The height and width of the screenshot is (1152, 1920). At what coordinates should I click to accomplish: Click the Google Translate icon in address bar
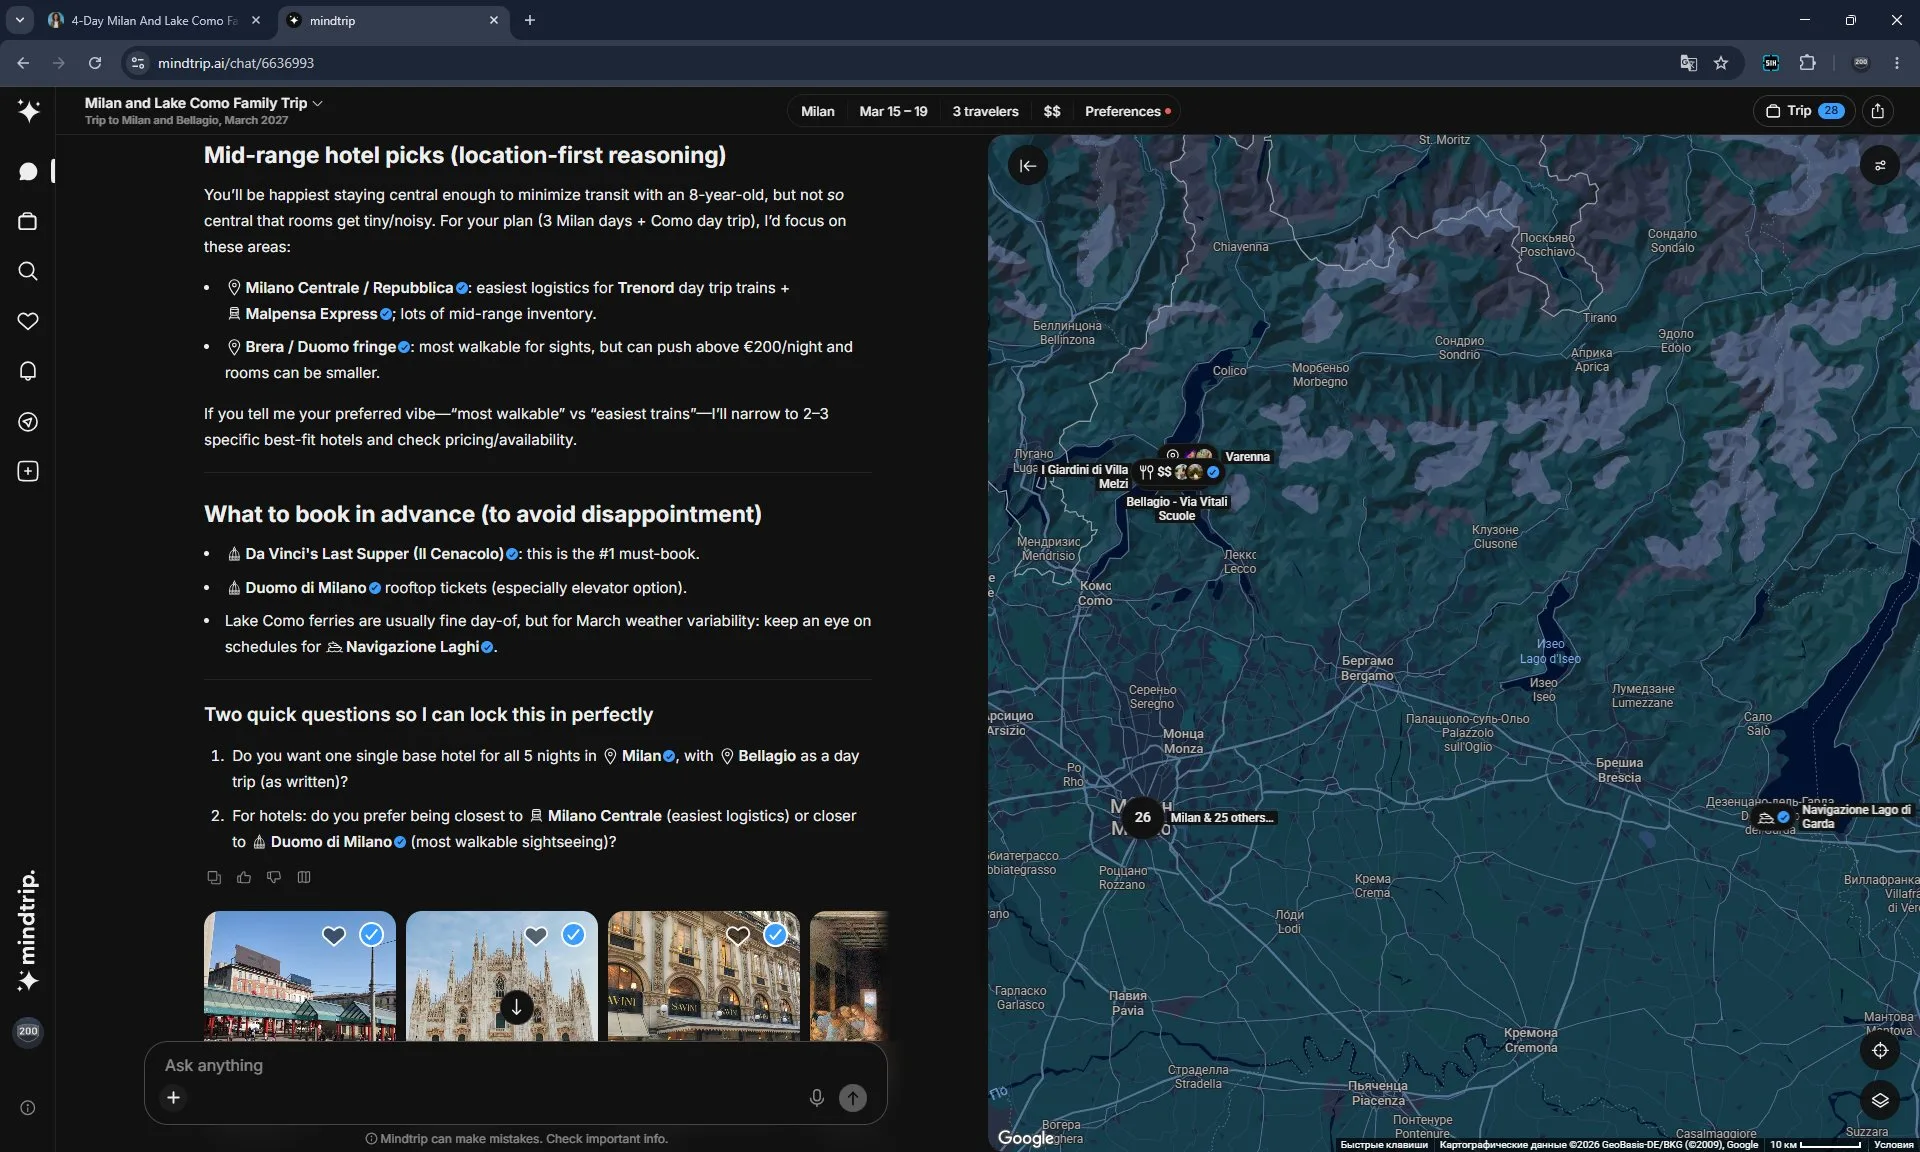(1688, 63)
